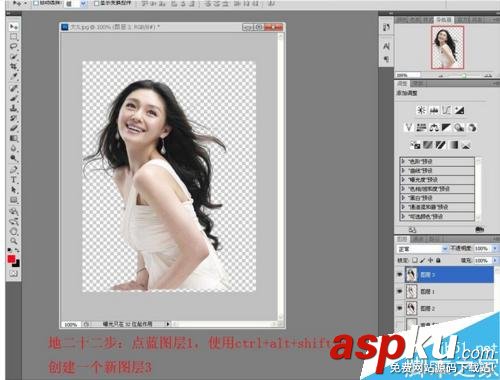Select the Spot Healing Brush tool
The height and width of the screenshot is (380, 500).
[x=14, y=88]
